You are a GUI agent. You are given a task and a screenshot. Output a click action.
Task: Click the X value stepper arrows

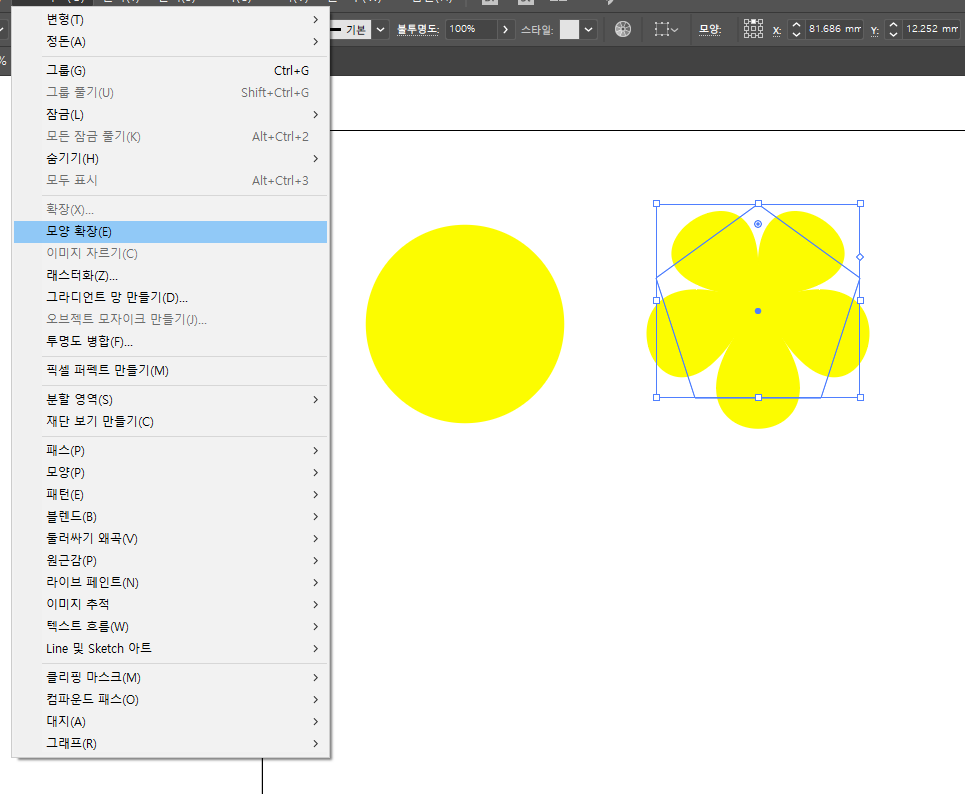796,29
